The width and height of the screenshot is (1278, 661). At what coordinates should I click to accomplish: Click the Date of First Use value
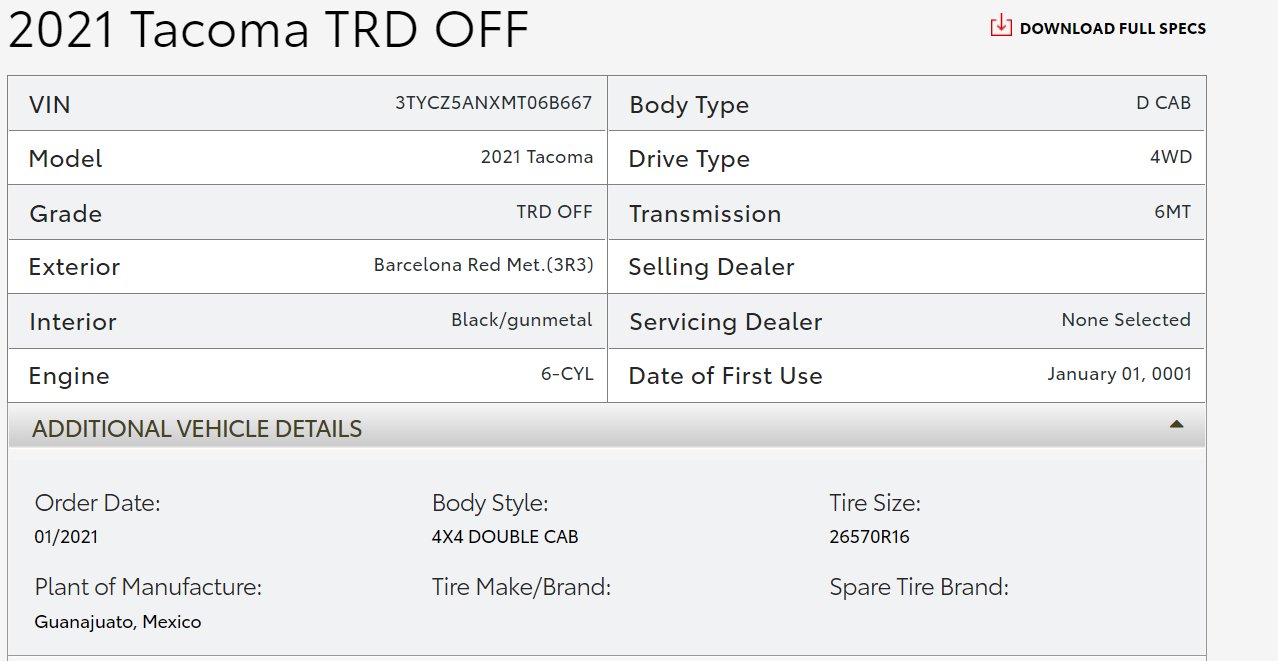(x=1119, y=374)
